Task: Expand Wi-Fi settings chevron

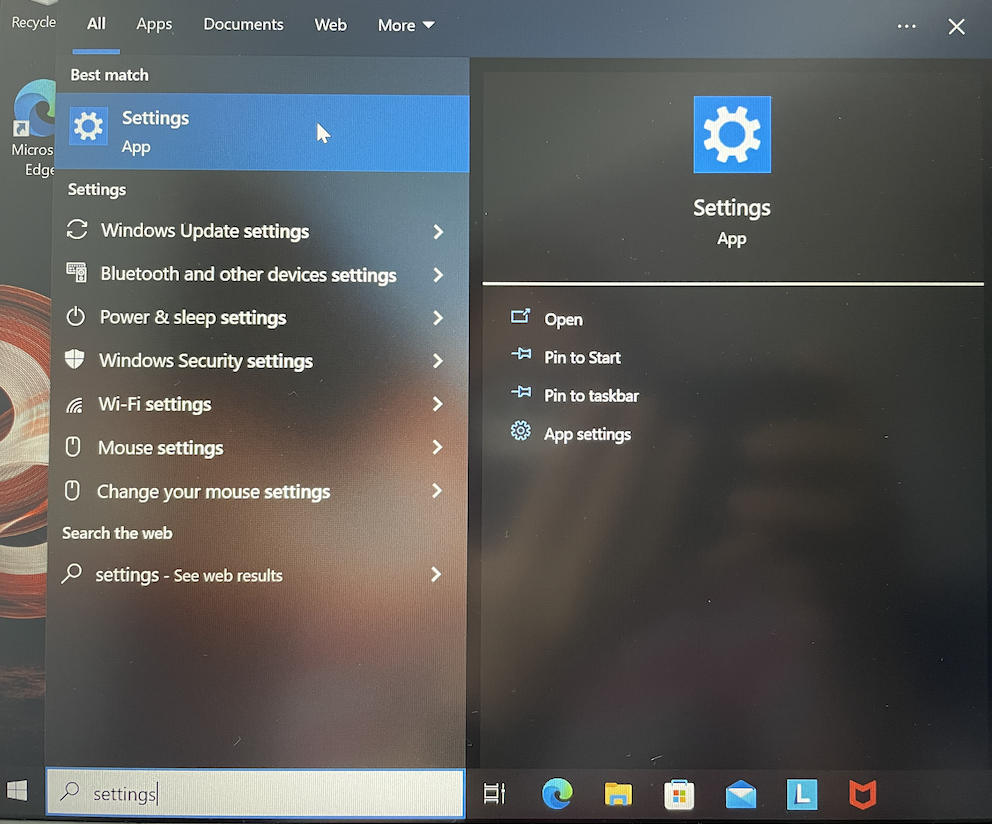Action: tap(438, 404)
